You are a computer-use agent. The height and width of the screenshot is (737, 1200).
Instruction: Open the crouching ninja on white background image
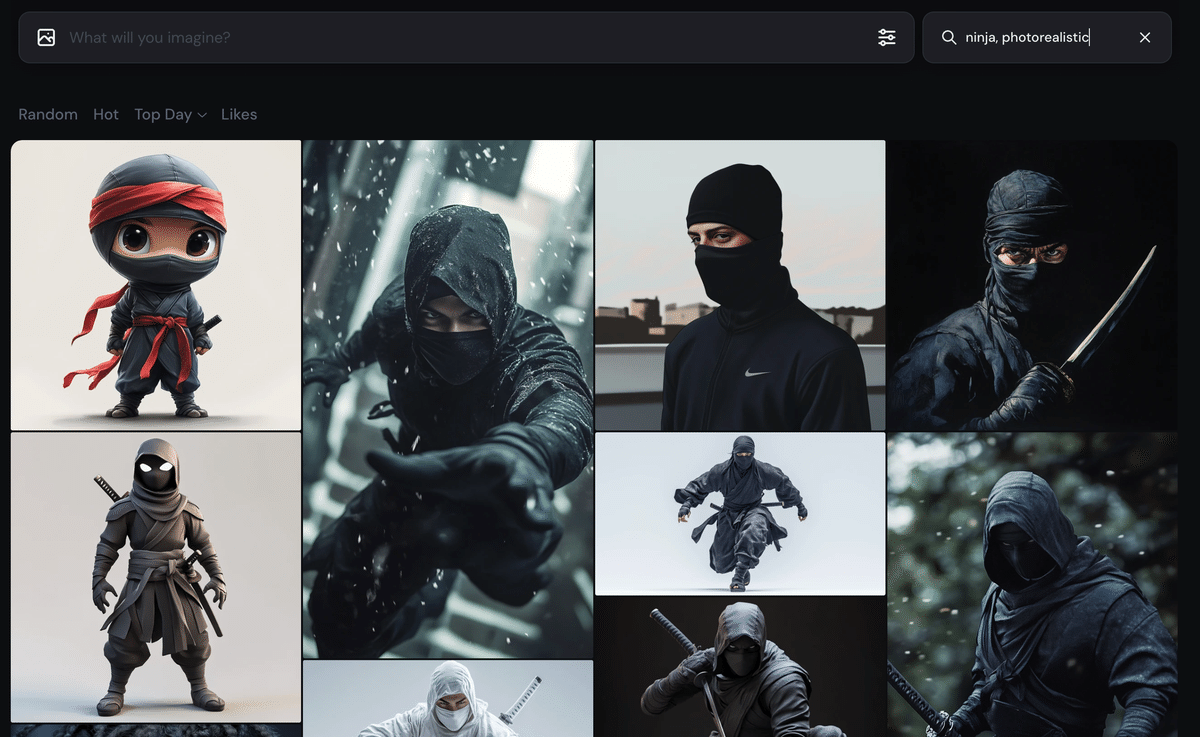740,513
